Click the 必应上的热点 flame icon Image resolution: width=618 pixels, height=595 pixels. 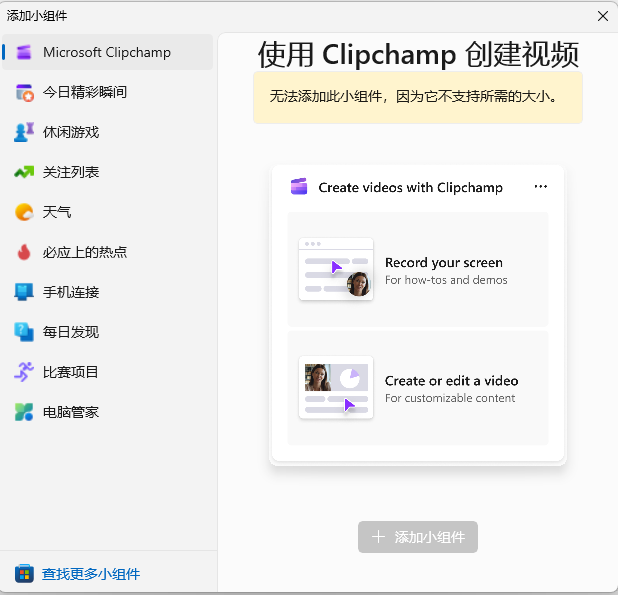click(24, 252)
